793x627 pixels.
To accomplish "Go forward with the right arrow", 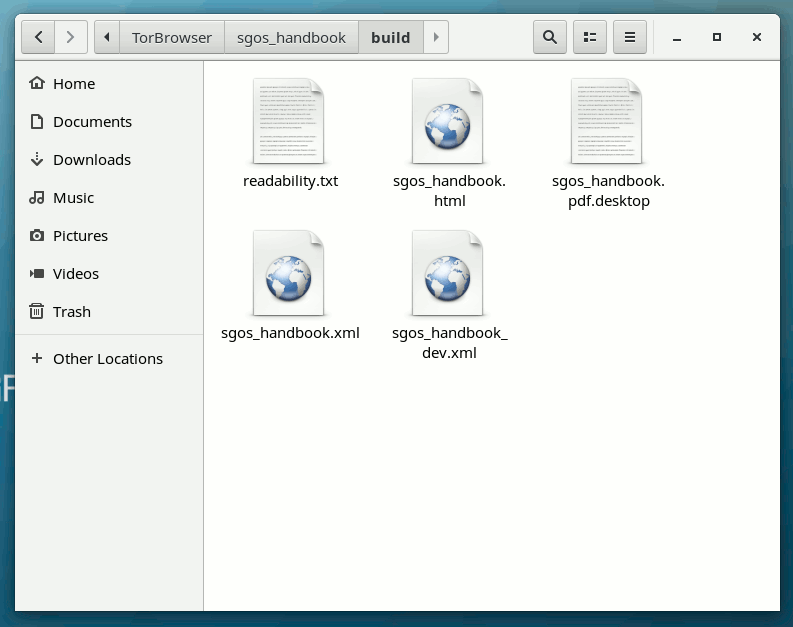I will point(69,38).
